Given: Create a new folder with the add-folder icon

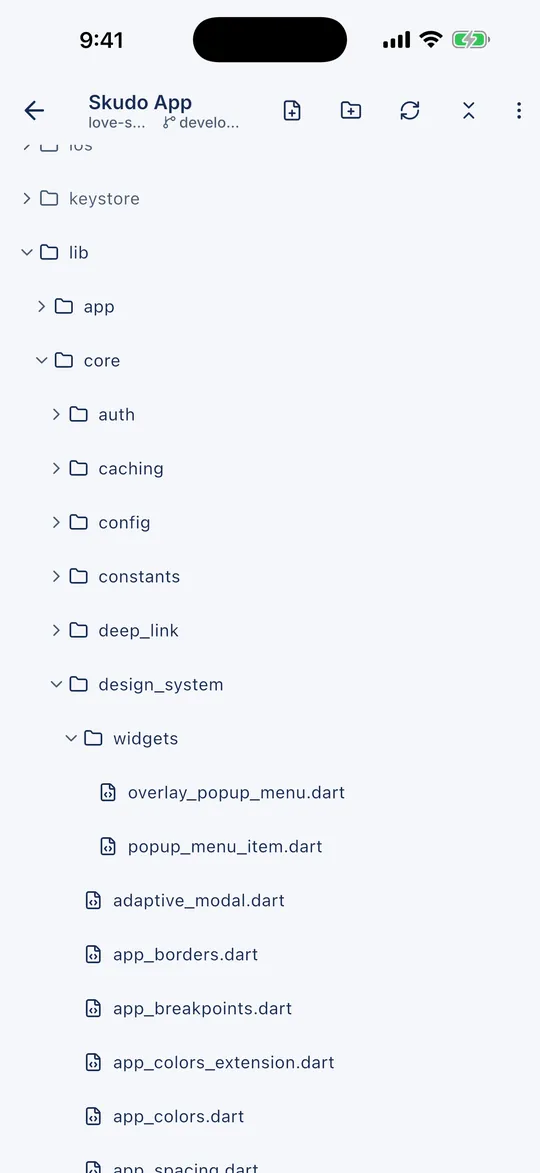Looking at the screenshot, I should pos(351,111).
